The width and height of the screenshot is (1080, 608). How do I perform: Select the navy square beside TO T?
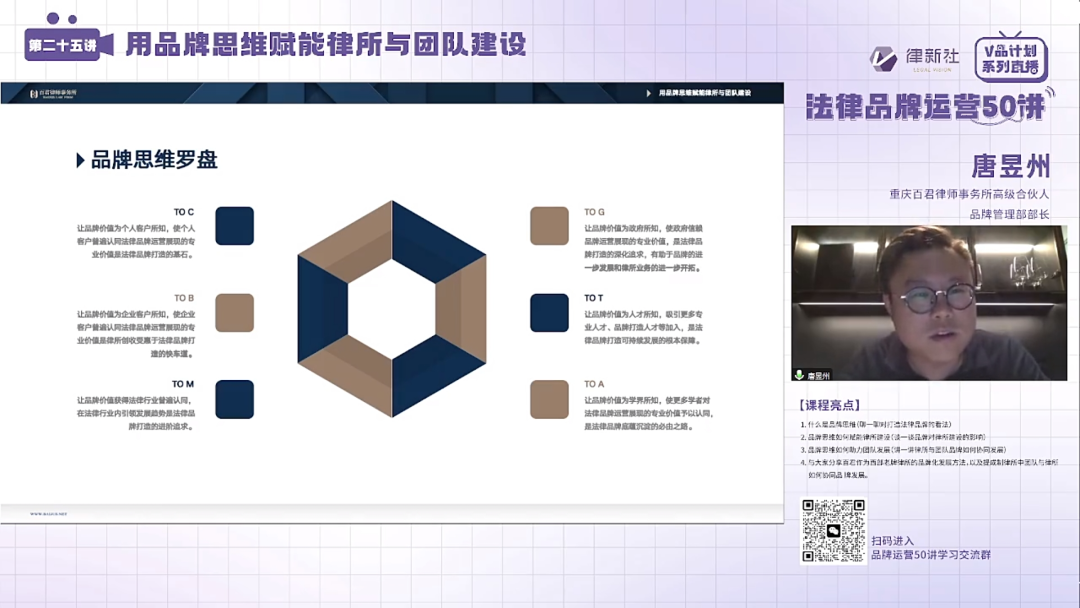click(549, 313)
